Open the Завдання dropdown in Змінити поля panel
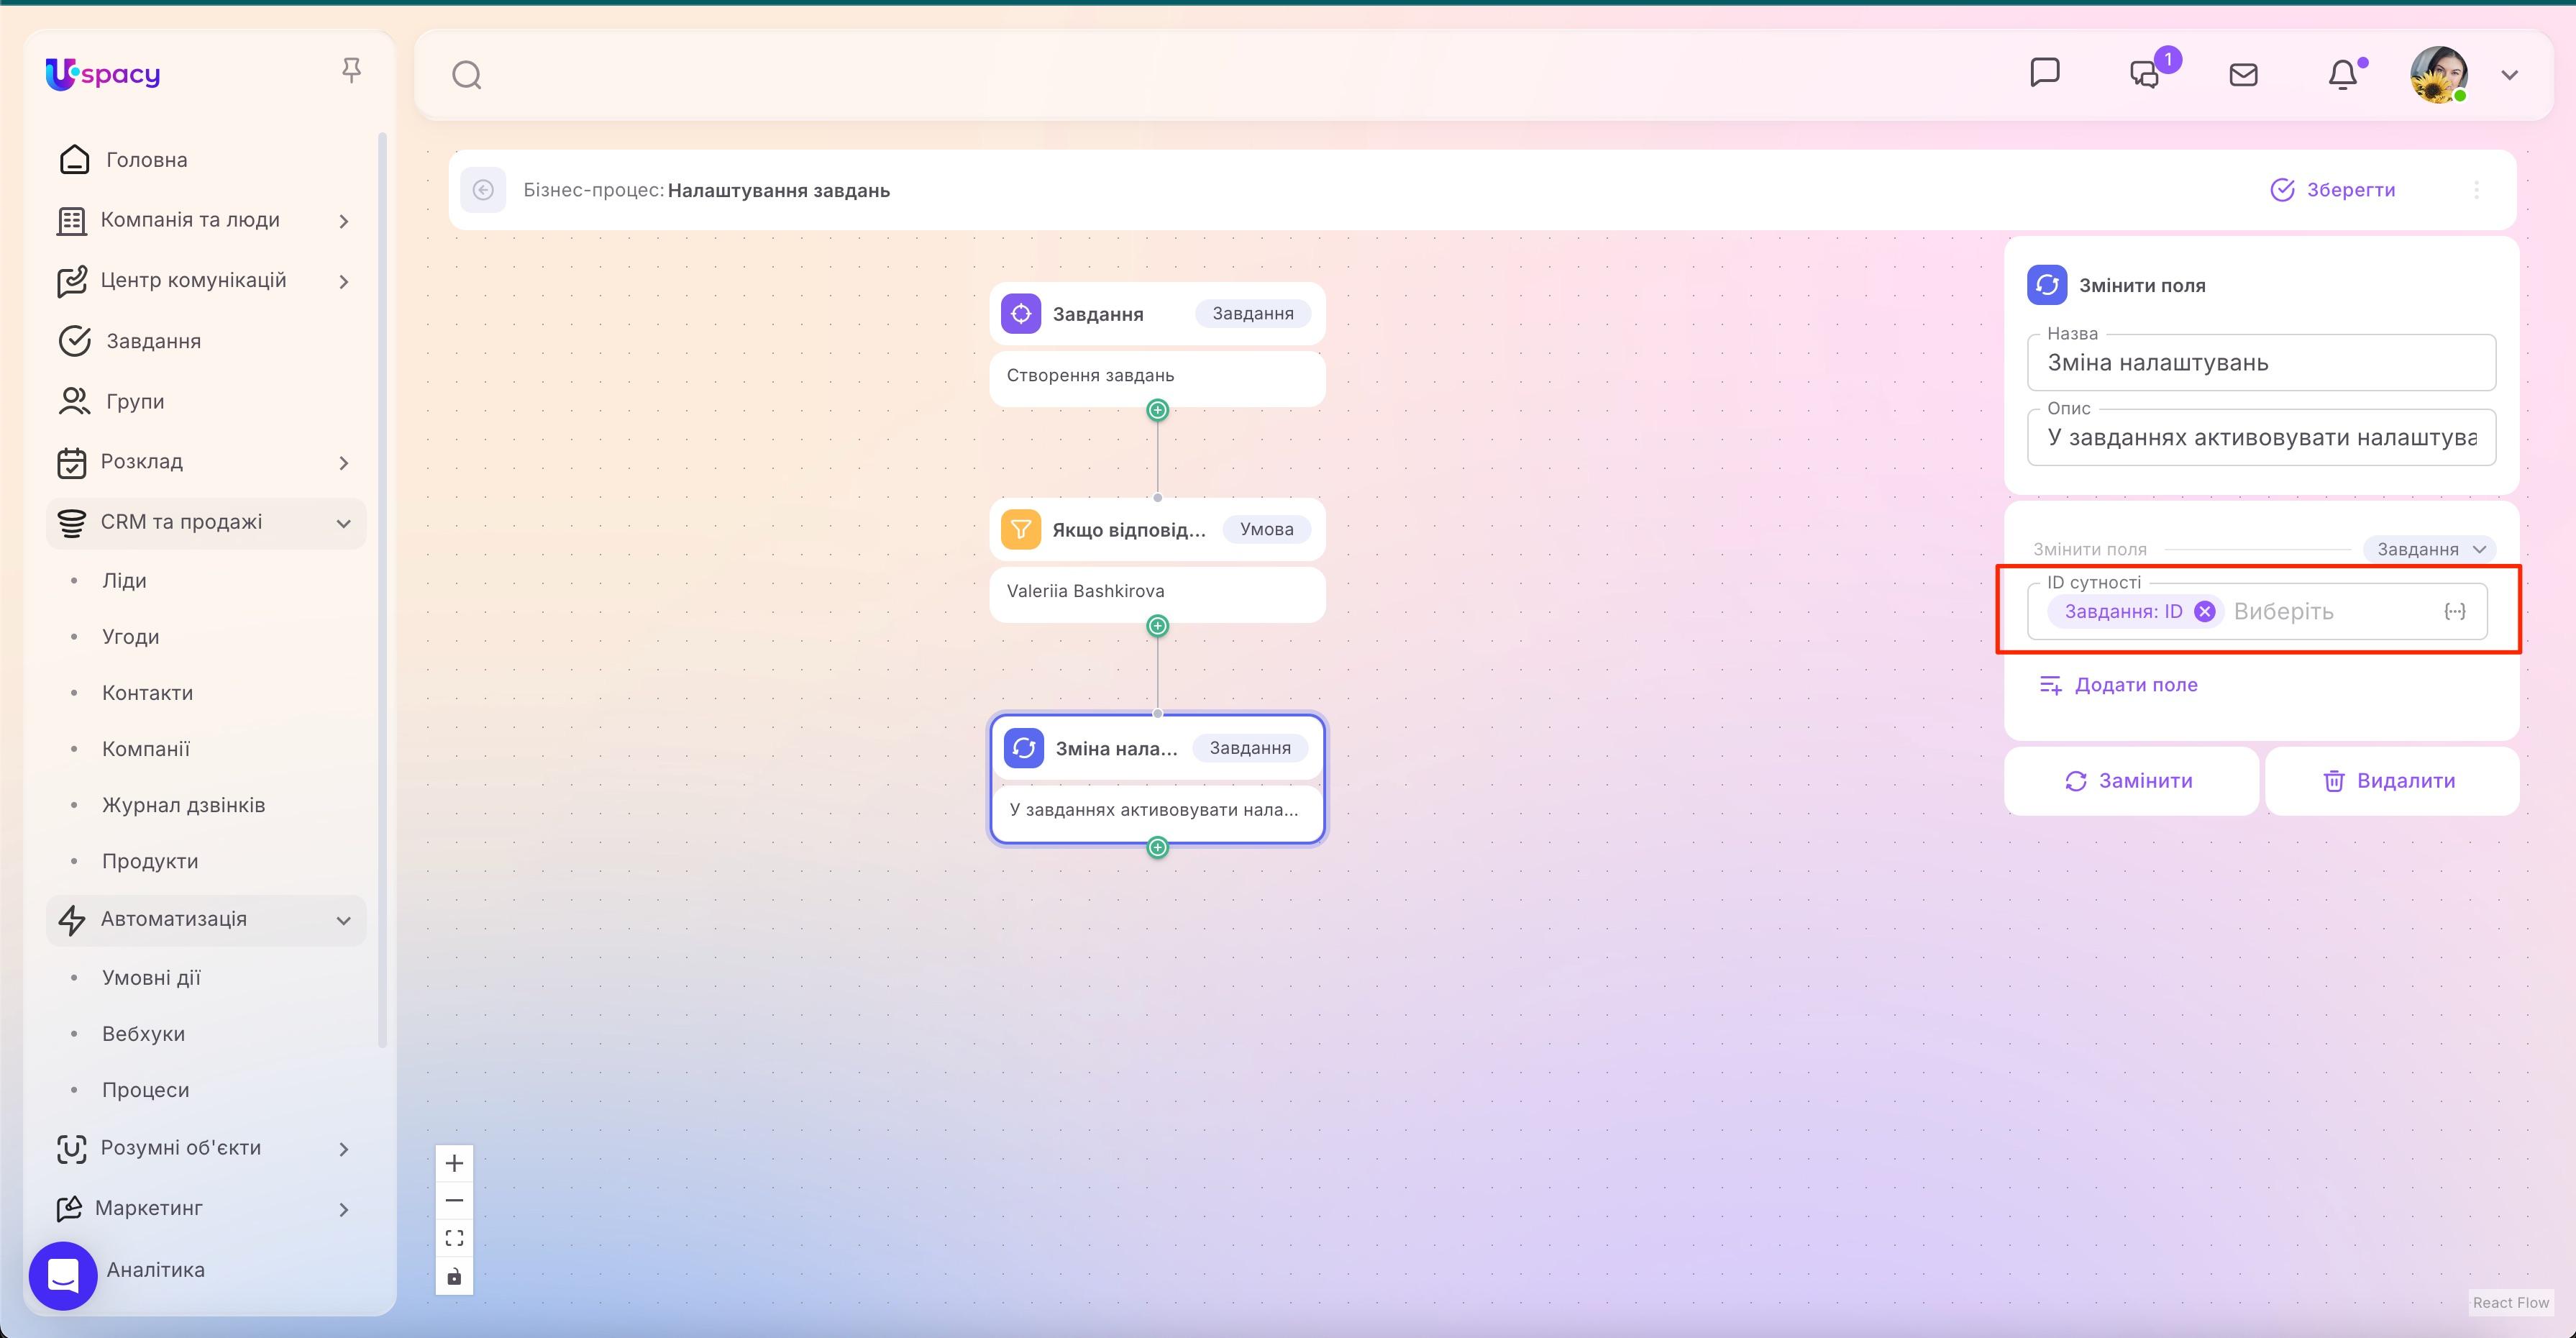Viewport: 2576px width, 1338px height. coord(2428,548)
